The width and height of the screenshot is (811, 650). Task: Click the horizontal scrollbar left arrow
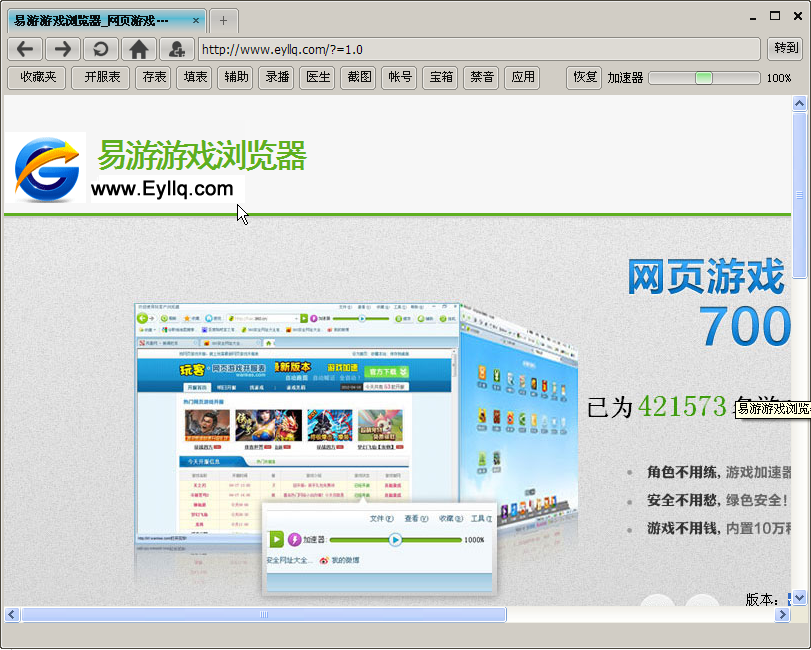(x=11, y=614)
